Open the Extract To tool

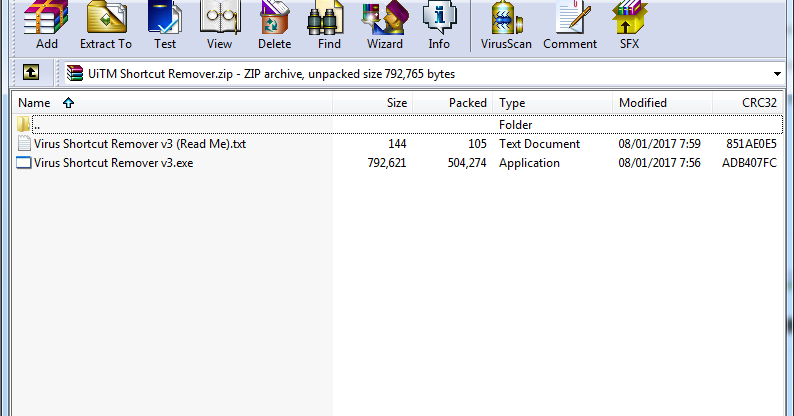point(106,24)
